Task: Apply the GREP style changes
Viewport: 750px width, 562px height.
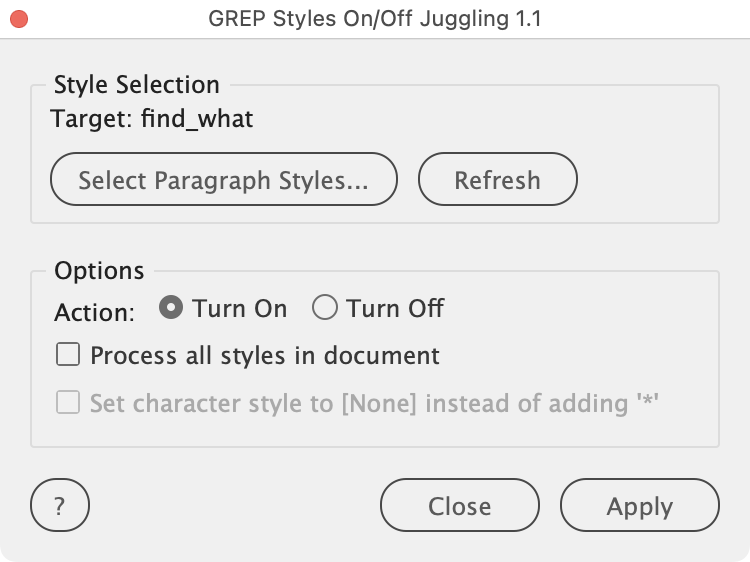Action: tap(639, 507)
